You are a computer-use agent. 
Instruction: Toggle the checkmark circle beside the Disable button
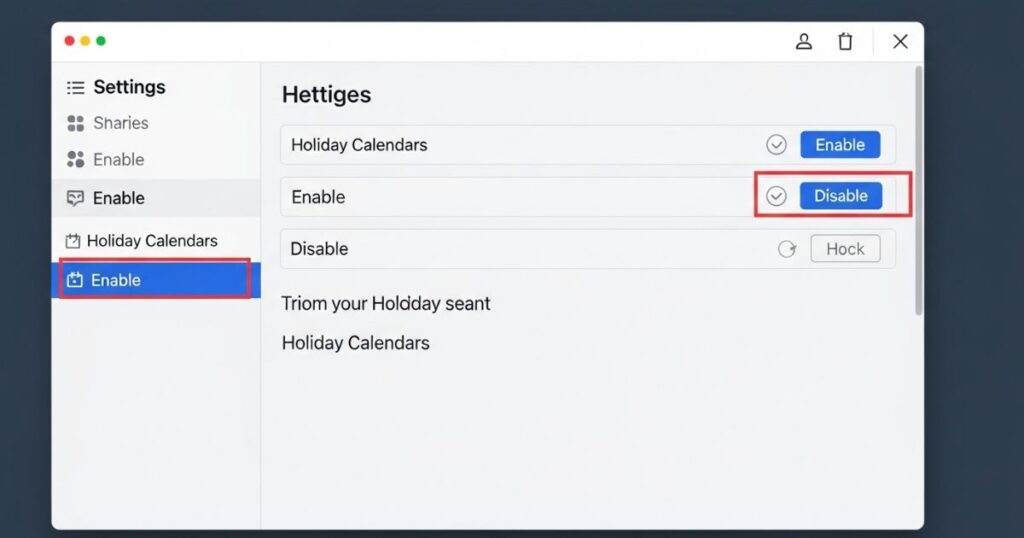pyautogui.click(x=776, y=196)
